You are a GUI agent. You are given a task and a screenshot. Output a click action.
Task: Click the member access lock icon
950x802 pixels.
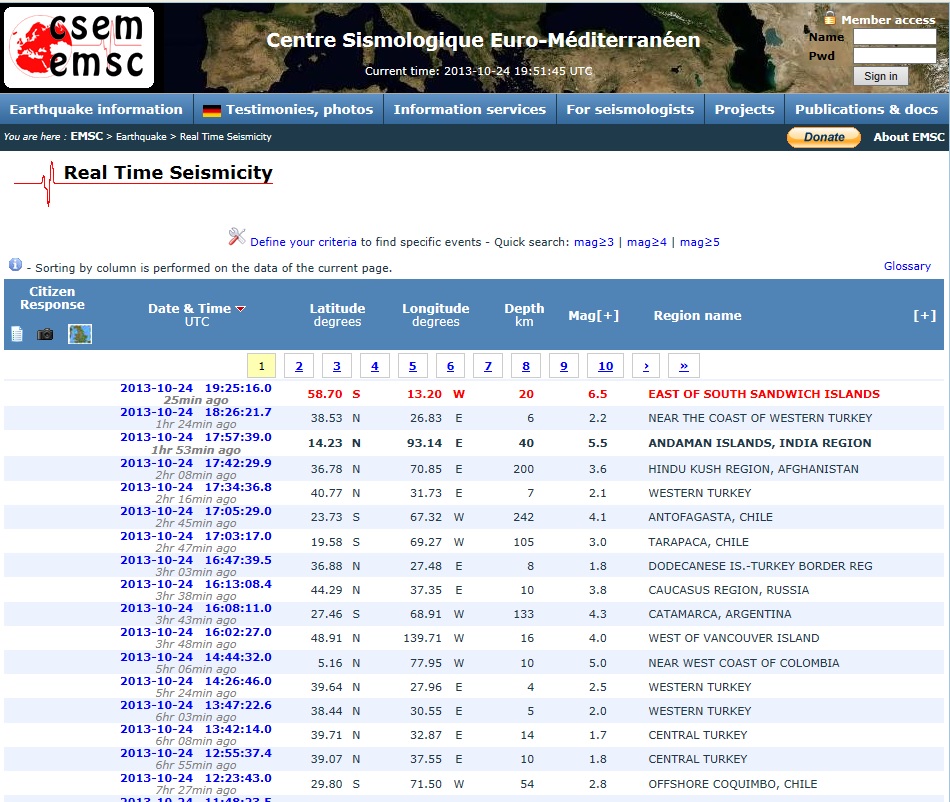[x=830, y=18]
